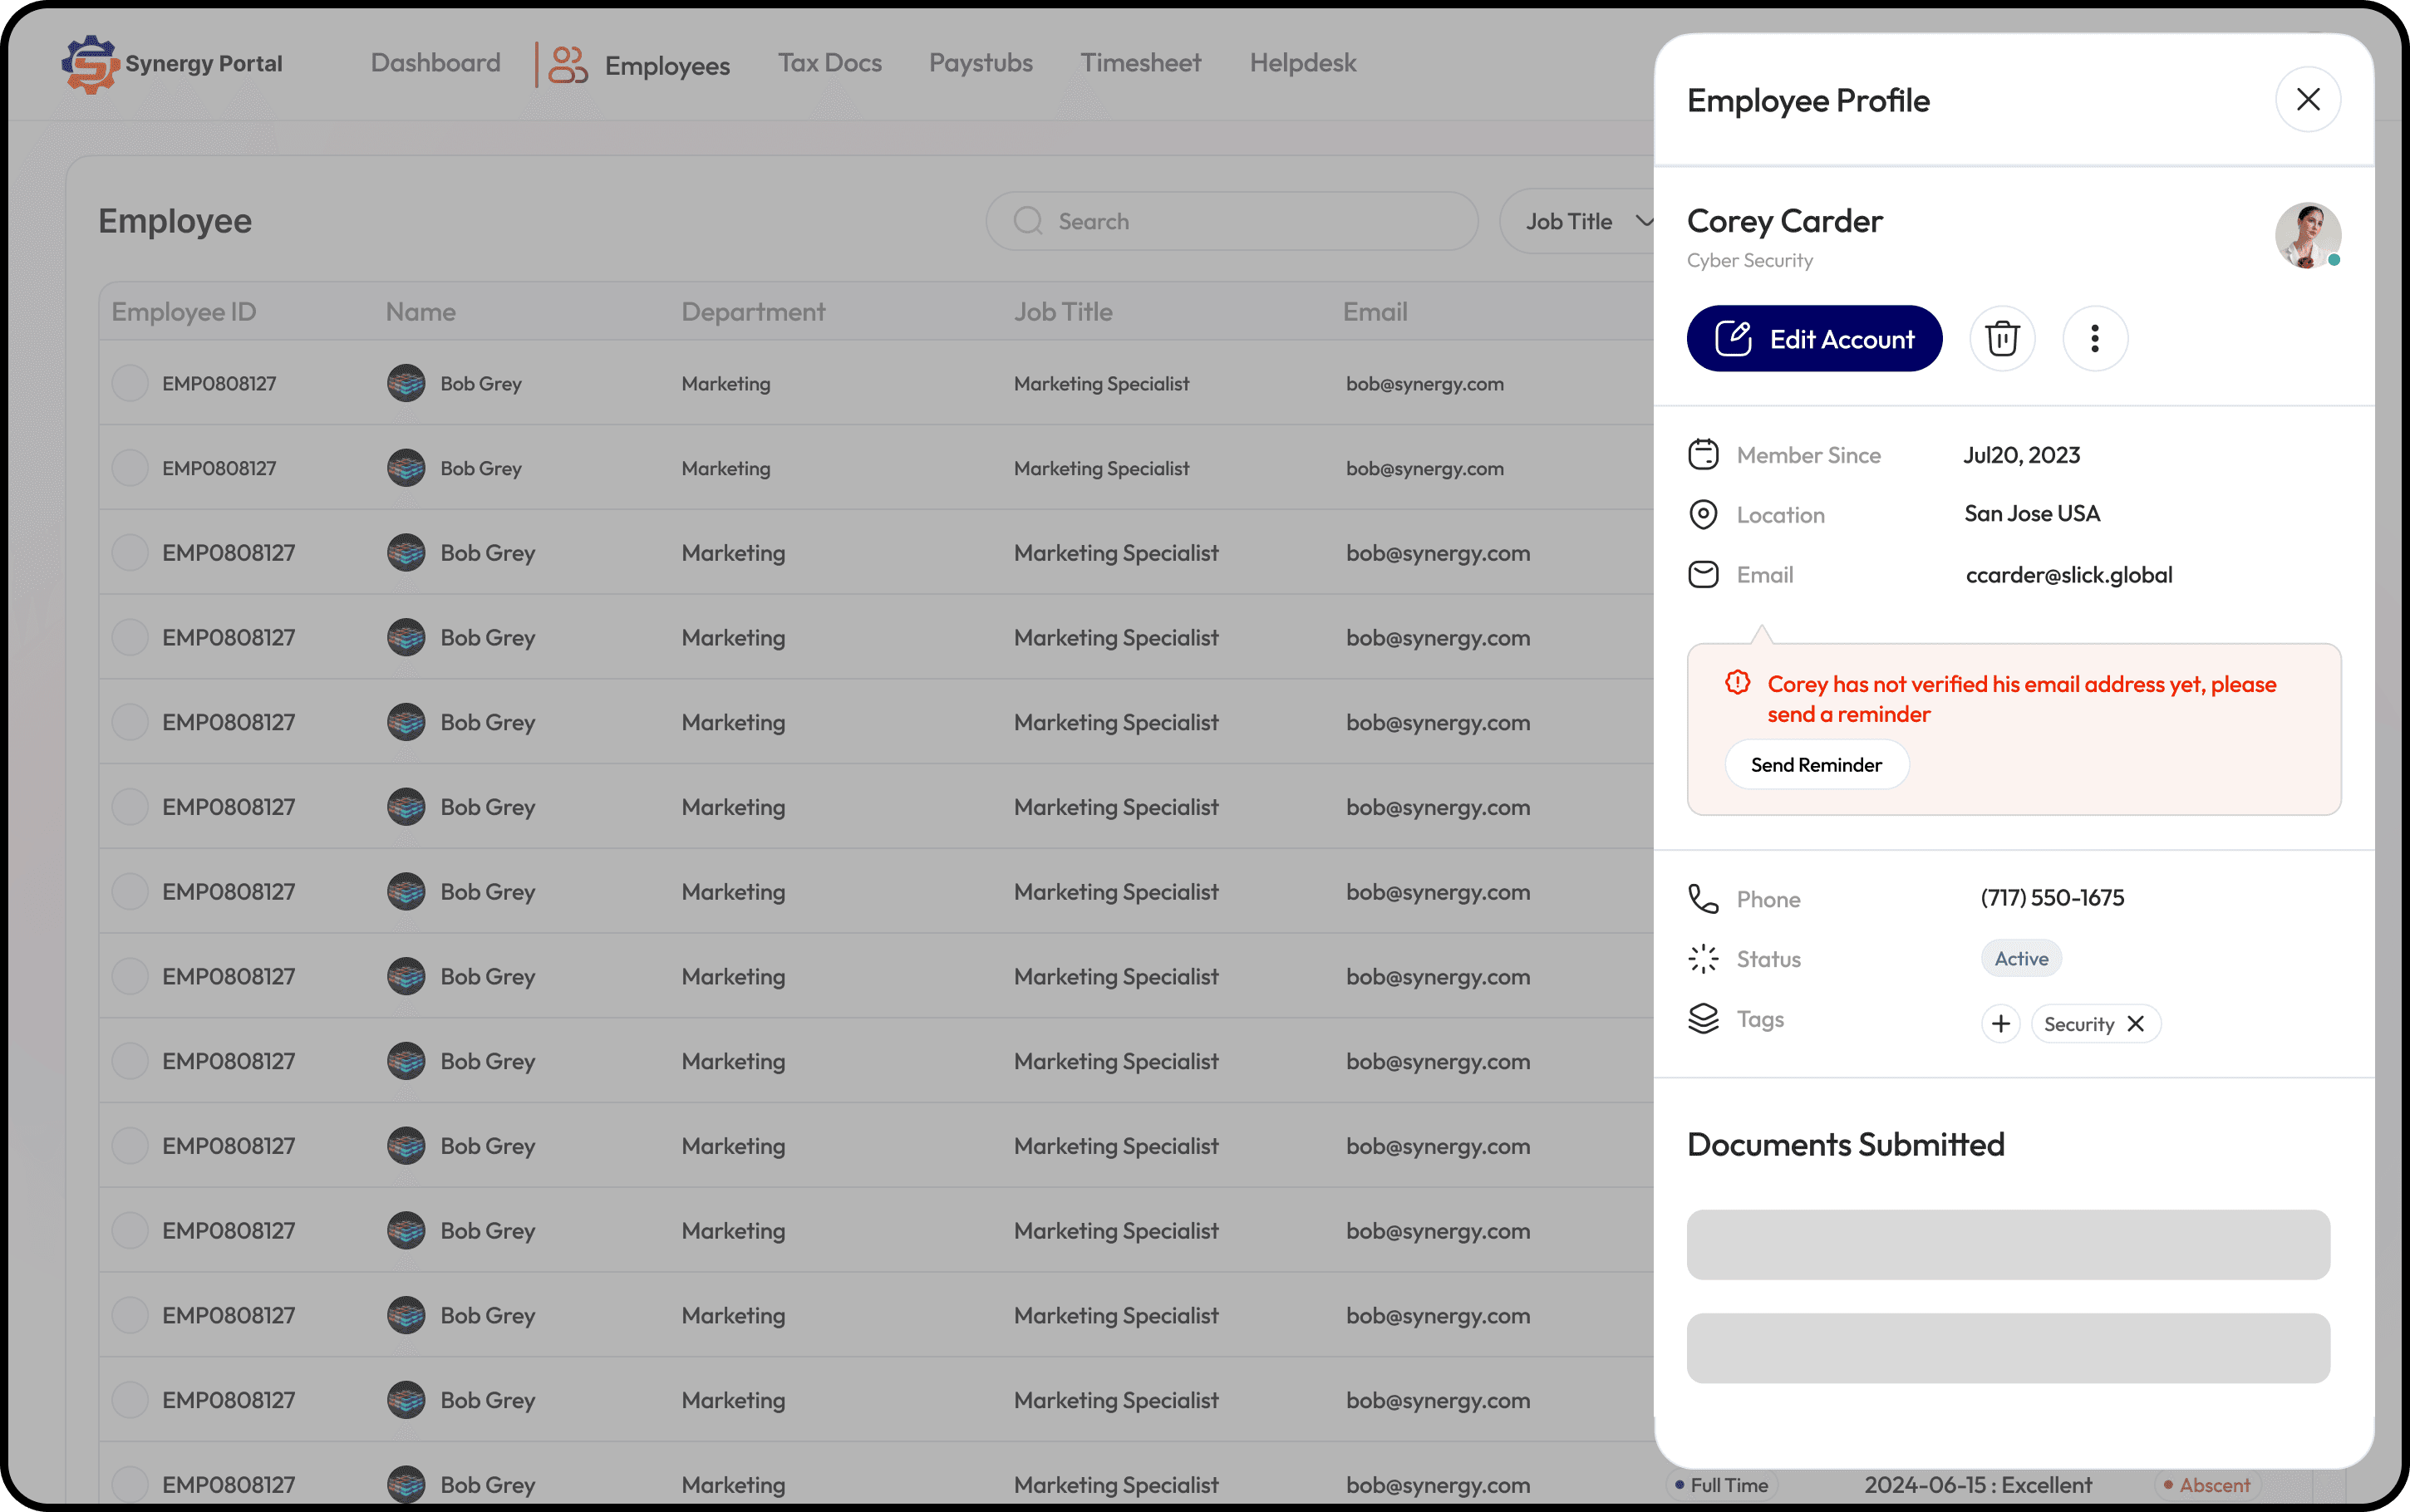Click the Employees people icon
Viewport: 2410px width, 1512px height.
point(567,65)
